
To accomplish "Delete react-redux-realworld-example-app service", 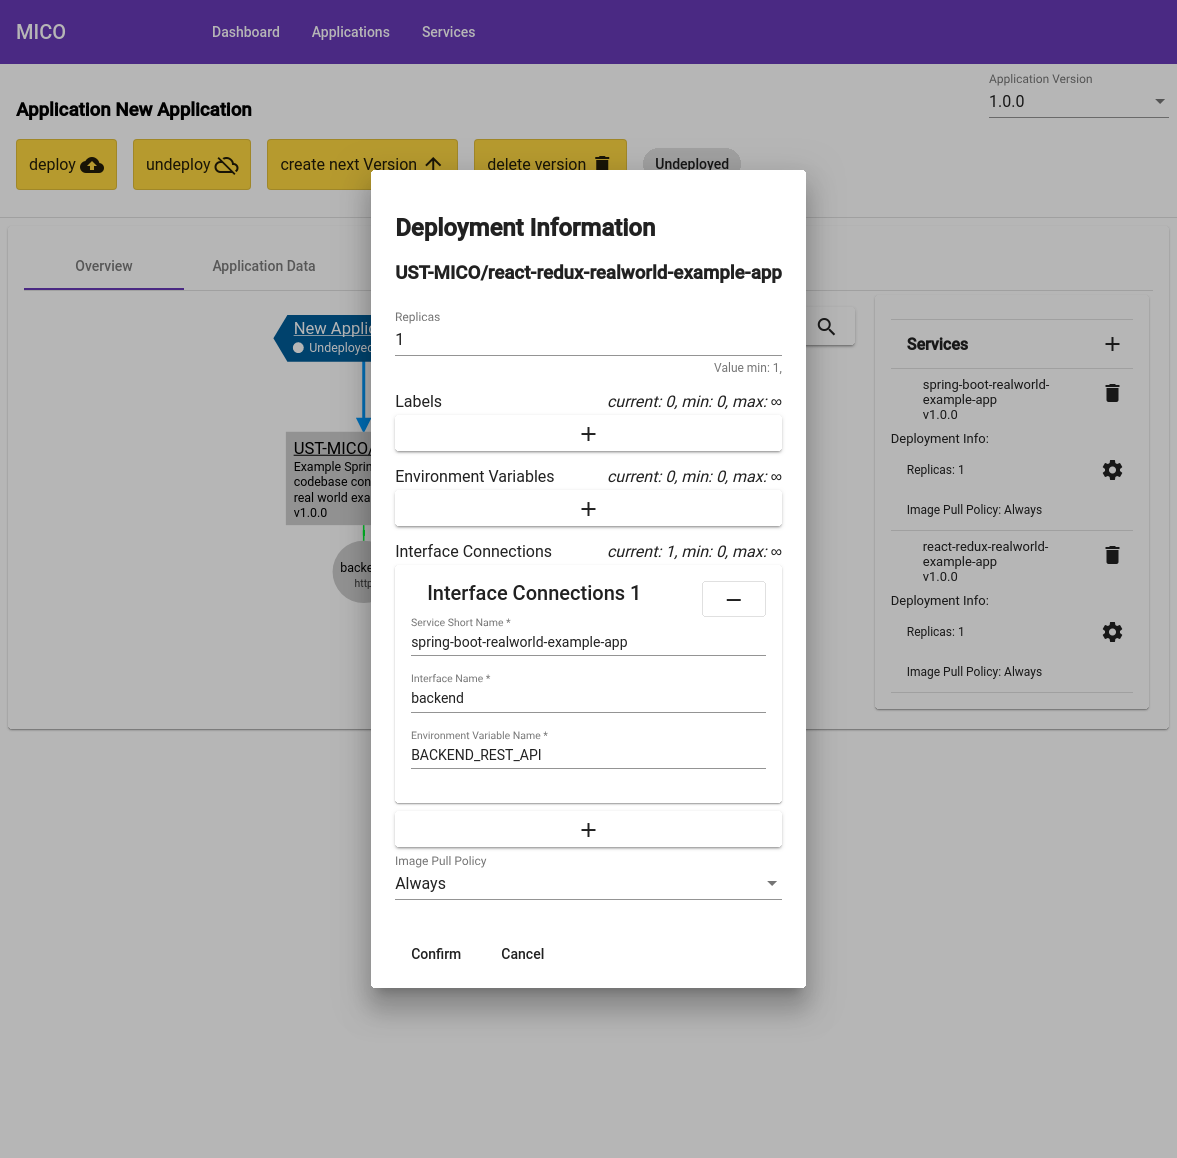I will click(1112, 555).
